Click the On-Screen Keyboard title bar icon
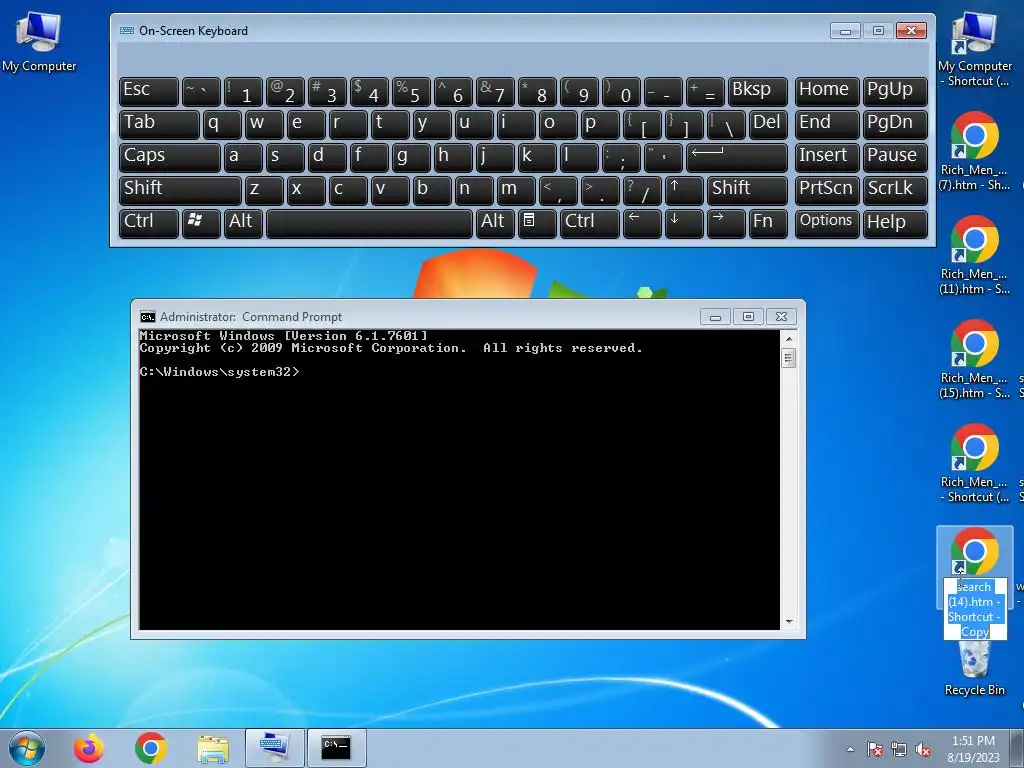 pyautogui.click(x=127, y=31)
